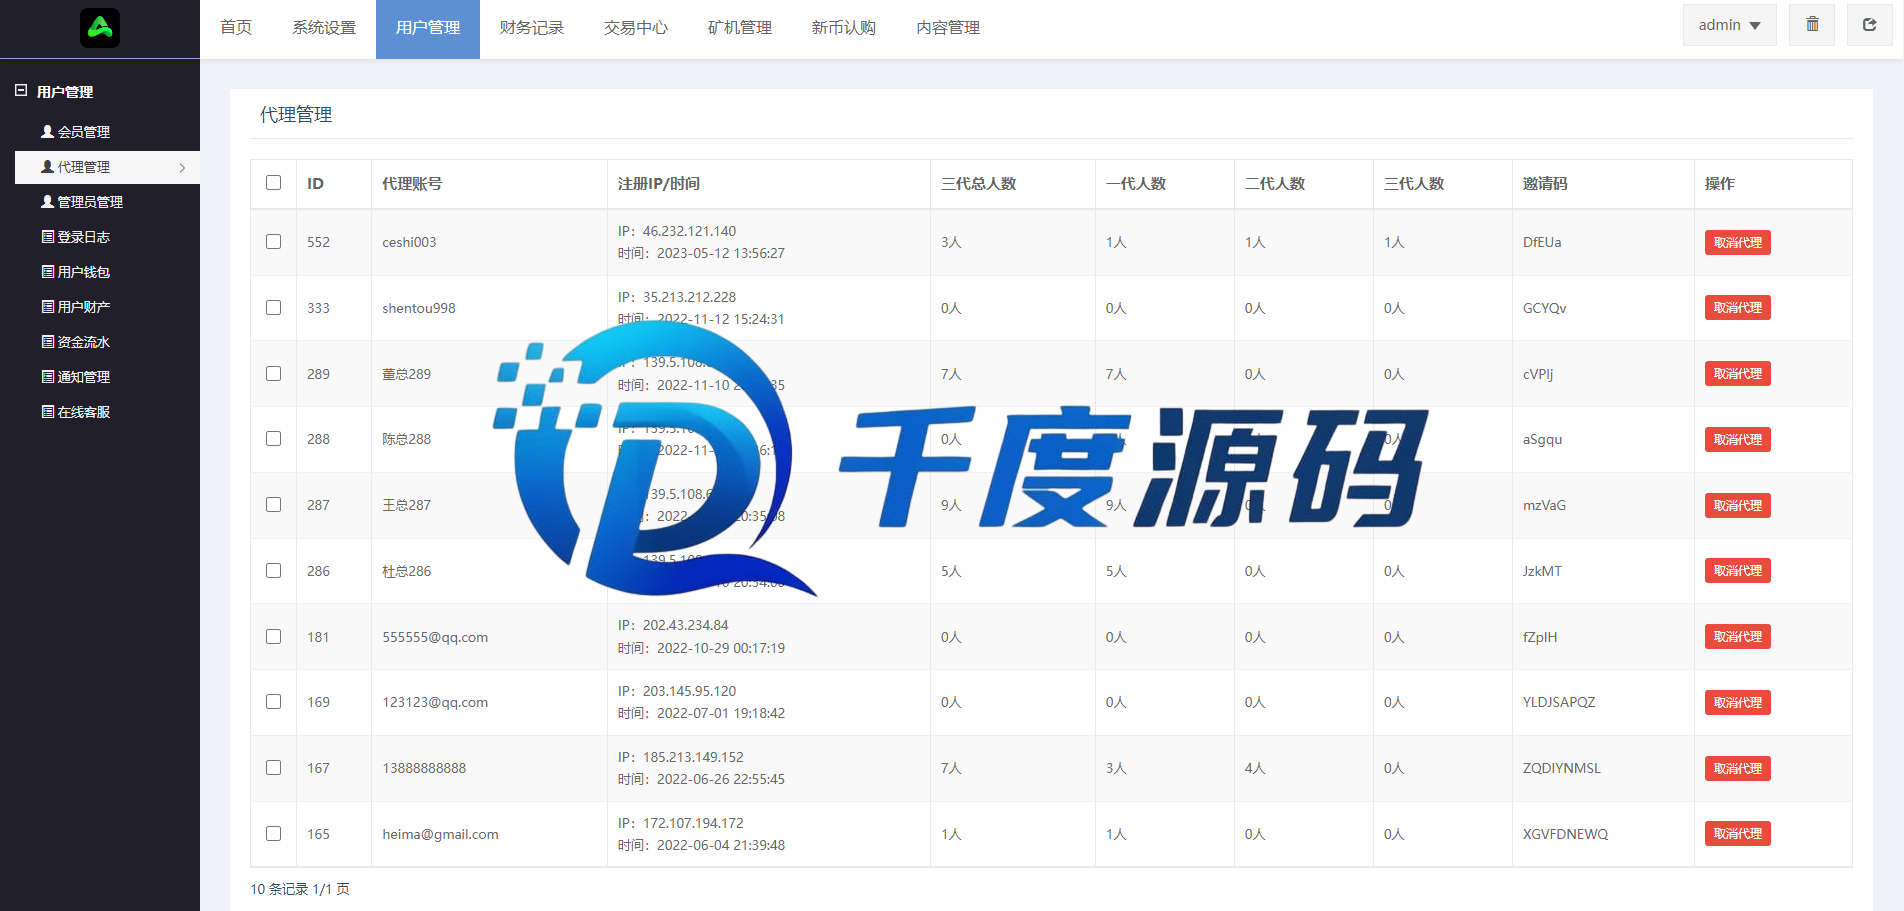Tick the checkbox for ID 286
The width and height of the screenshot is (1904, 911).
[x=274, y=571]
